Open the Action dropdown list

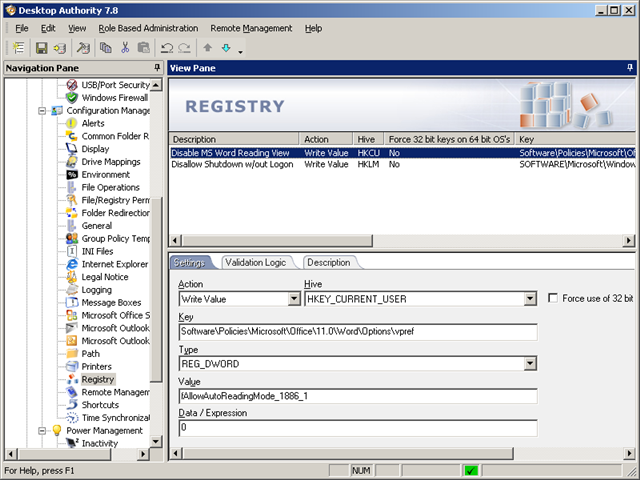tap(294, 299)
